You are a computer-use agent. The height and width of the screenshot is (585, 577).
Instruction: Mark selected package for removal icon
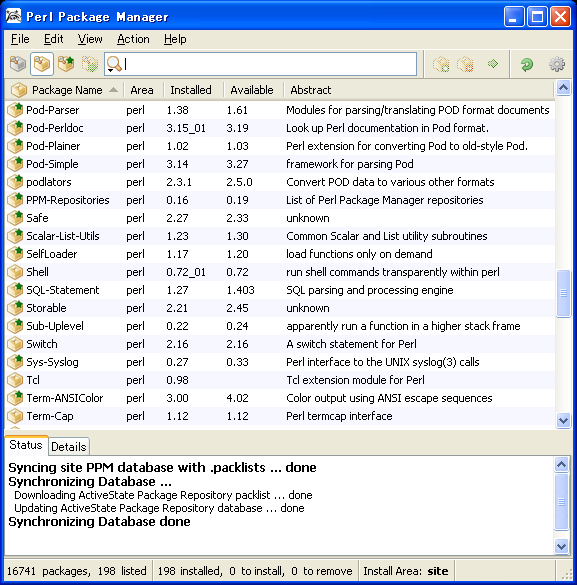(465, 64)
